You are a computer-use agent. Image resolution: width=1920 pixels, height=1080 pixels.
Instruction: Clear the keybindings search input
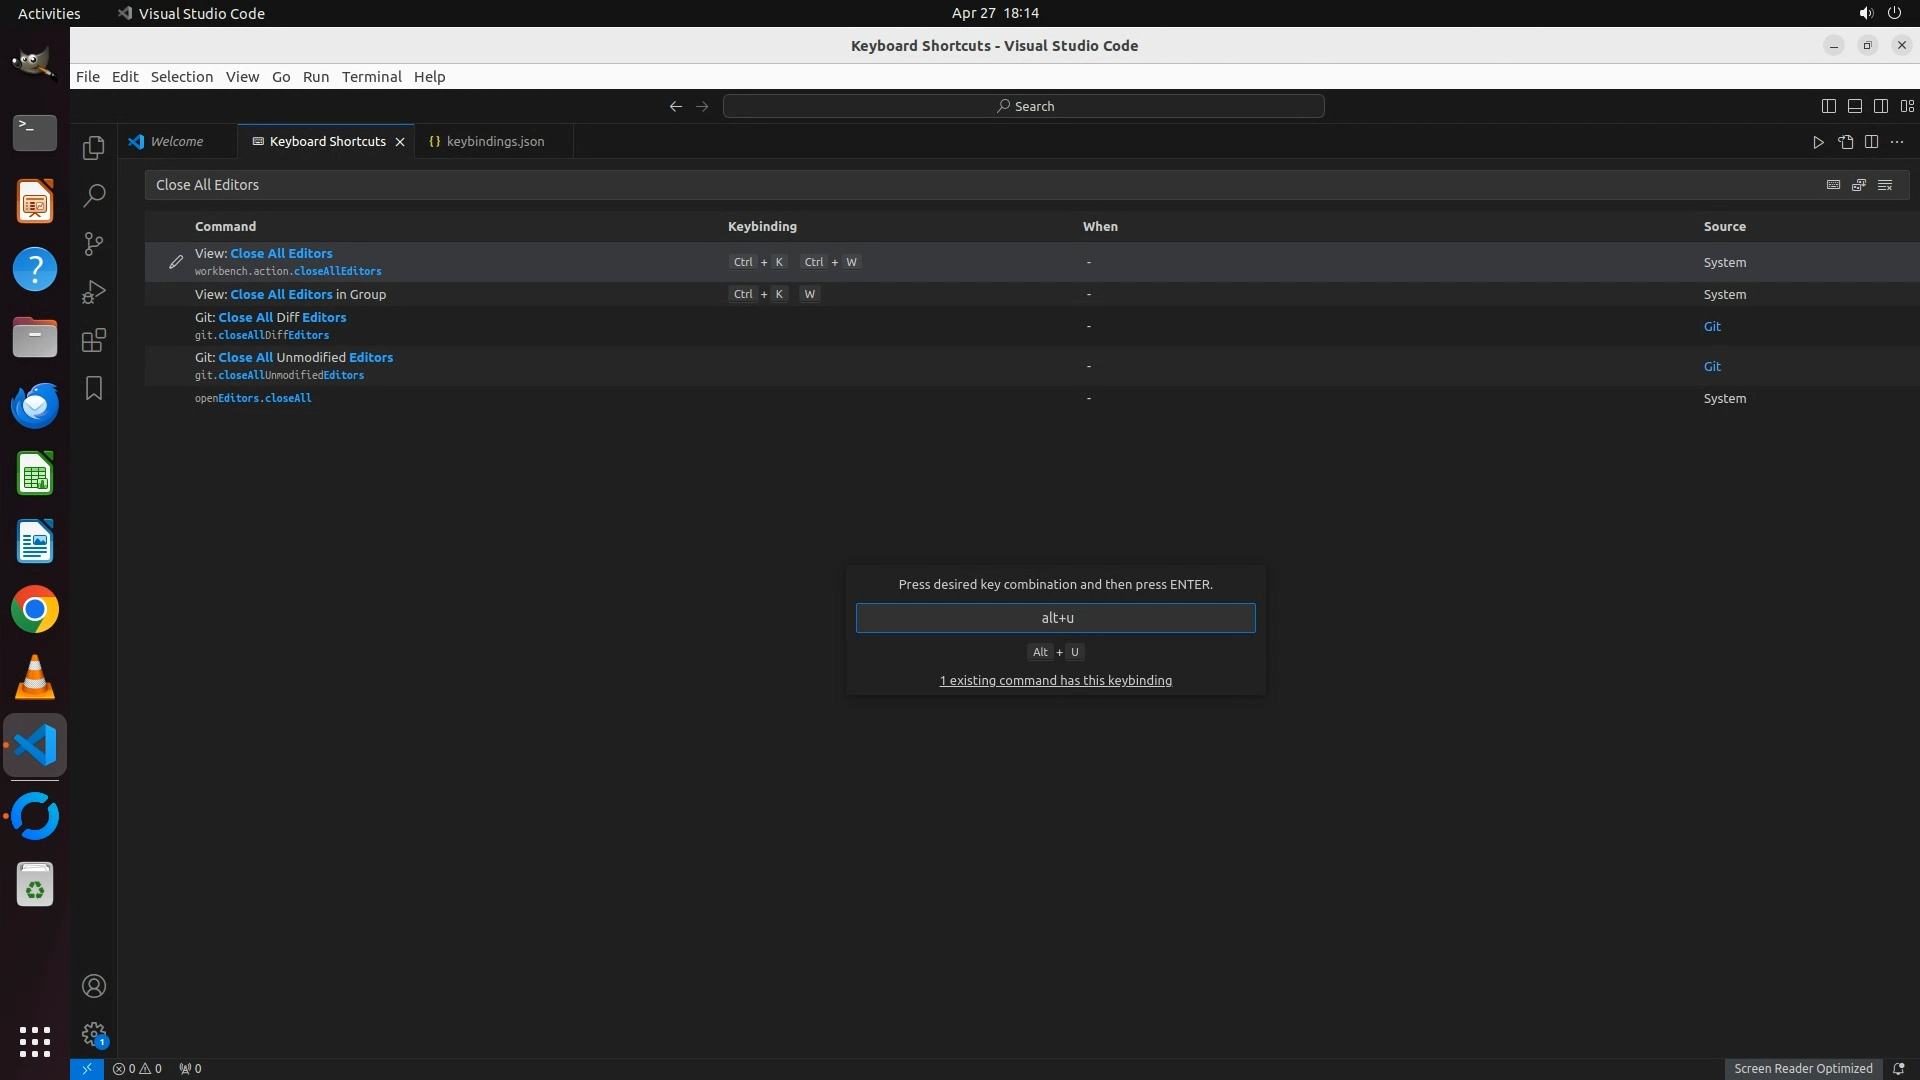point(1884,185)
